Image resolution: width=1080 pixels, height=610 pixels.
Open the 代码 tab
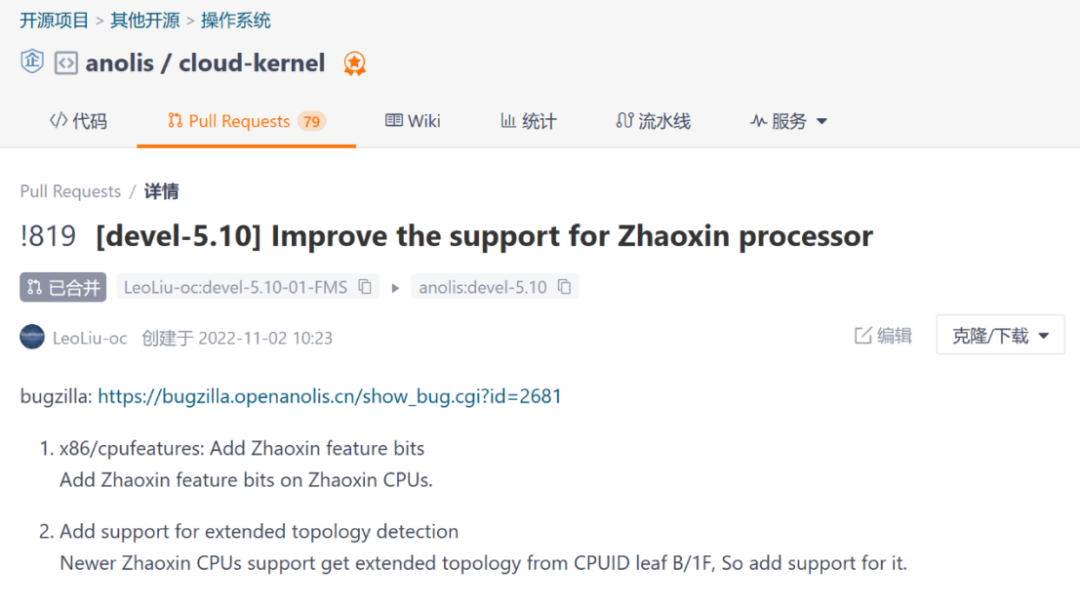pos(79,121)
